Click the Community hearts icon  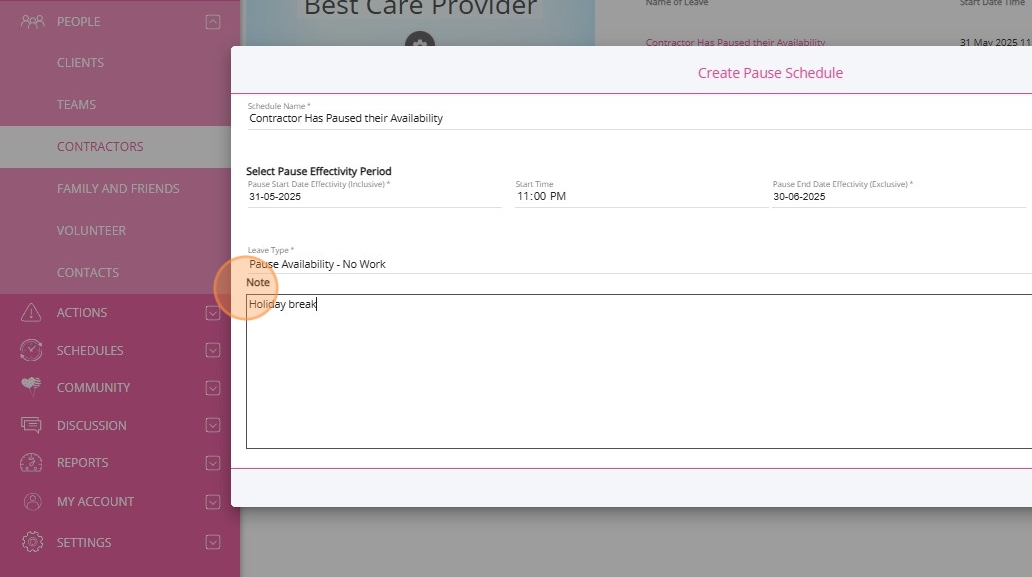click(31, 386)
